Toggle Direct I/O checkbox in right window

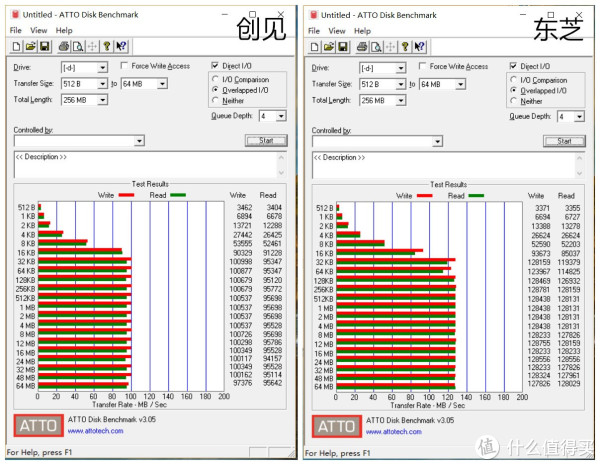point(513,66)
